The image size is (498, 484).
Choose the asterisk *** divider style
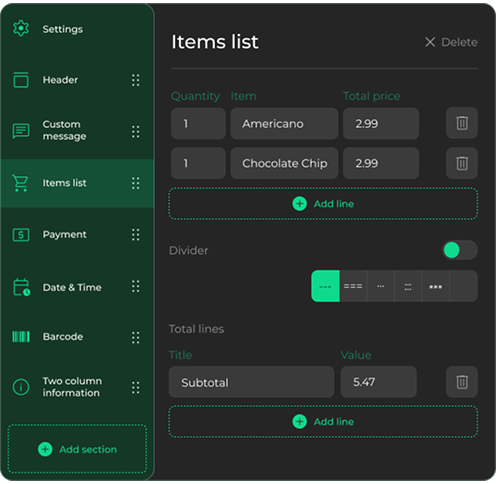click(x=436, y=287)
